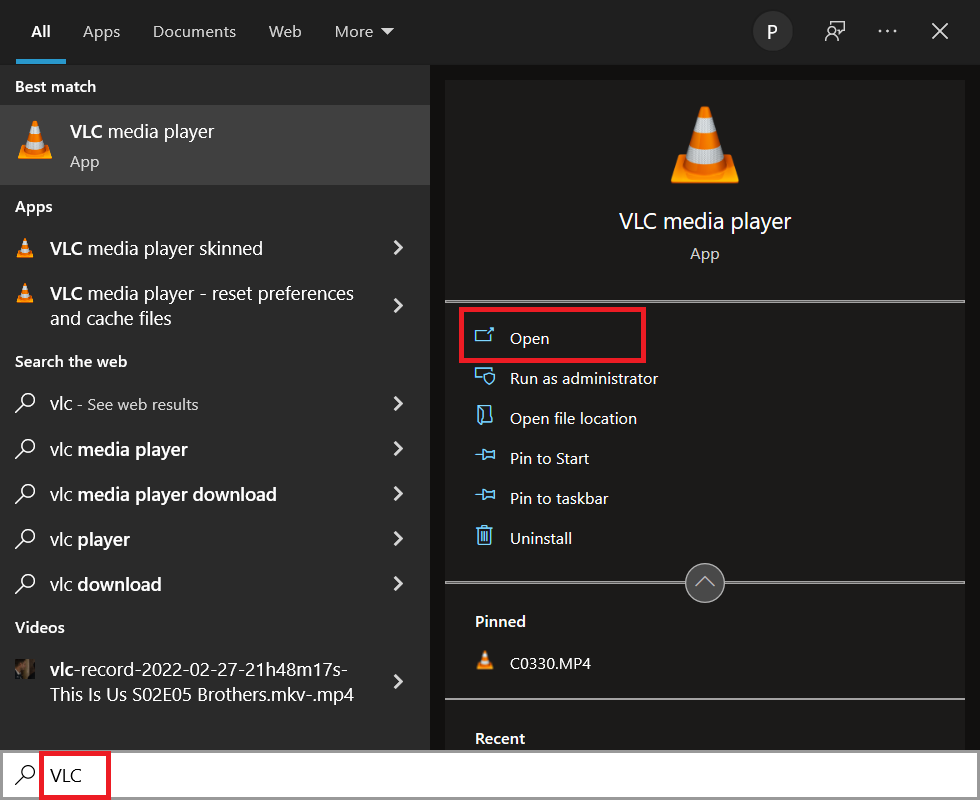Expand vlc See web results arrow

398,404
